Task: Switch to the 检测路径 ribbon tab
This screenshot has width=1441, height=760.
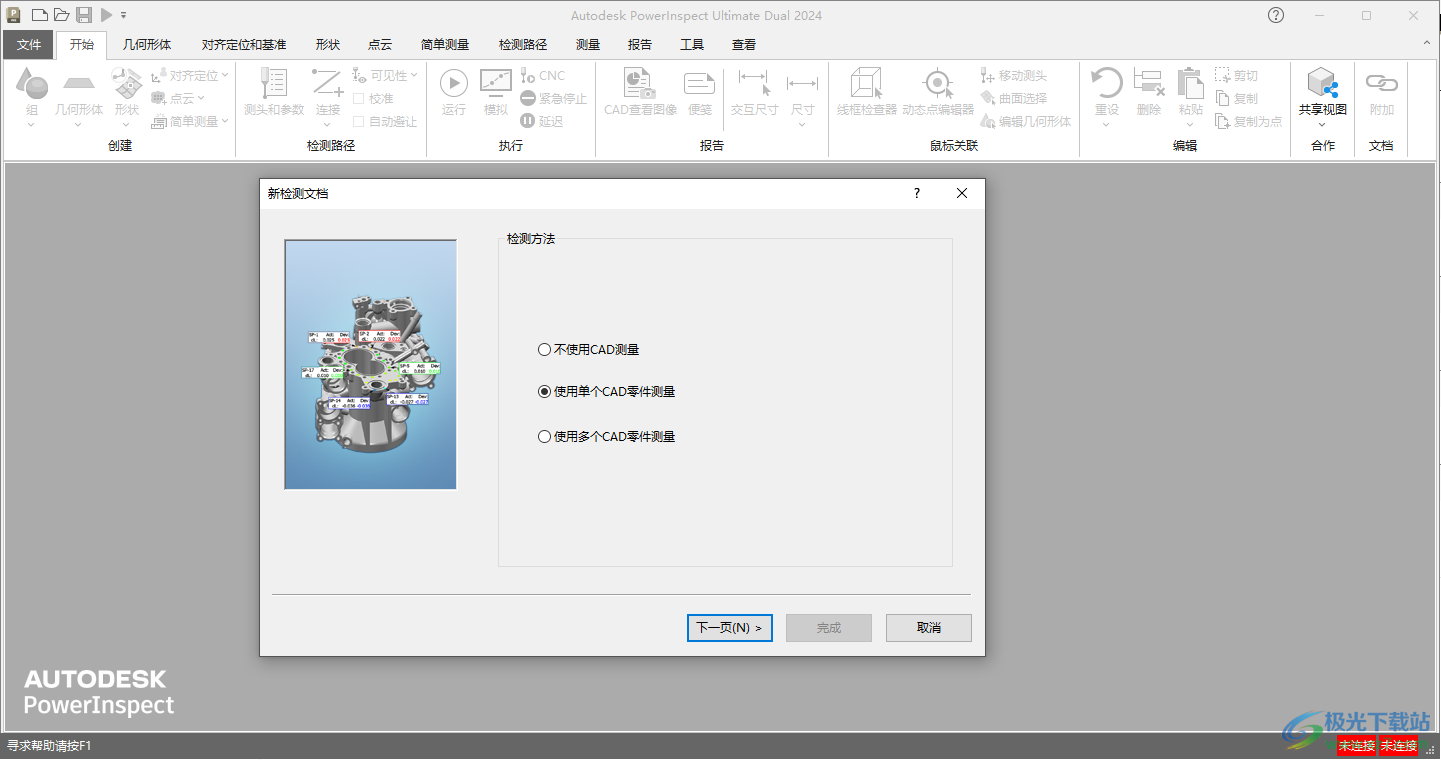Action: [523, 45]
